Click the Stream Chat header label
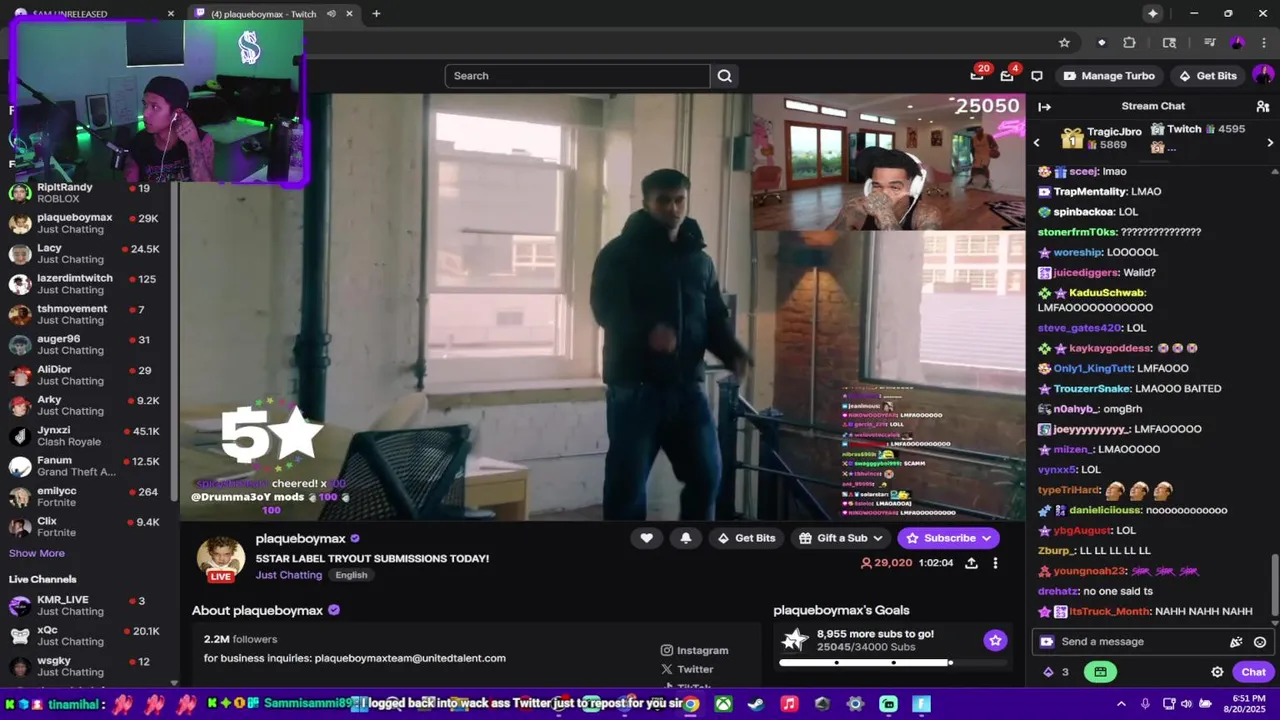Screen dimensions: 1280x720 (x=1153, y=106)
